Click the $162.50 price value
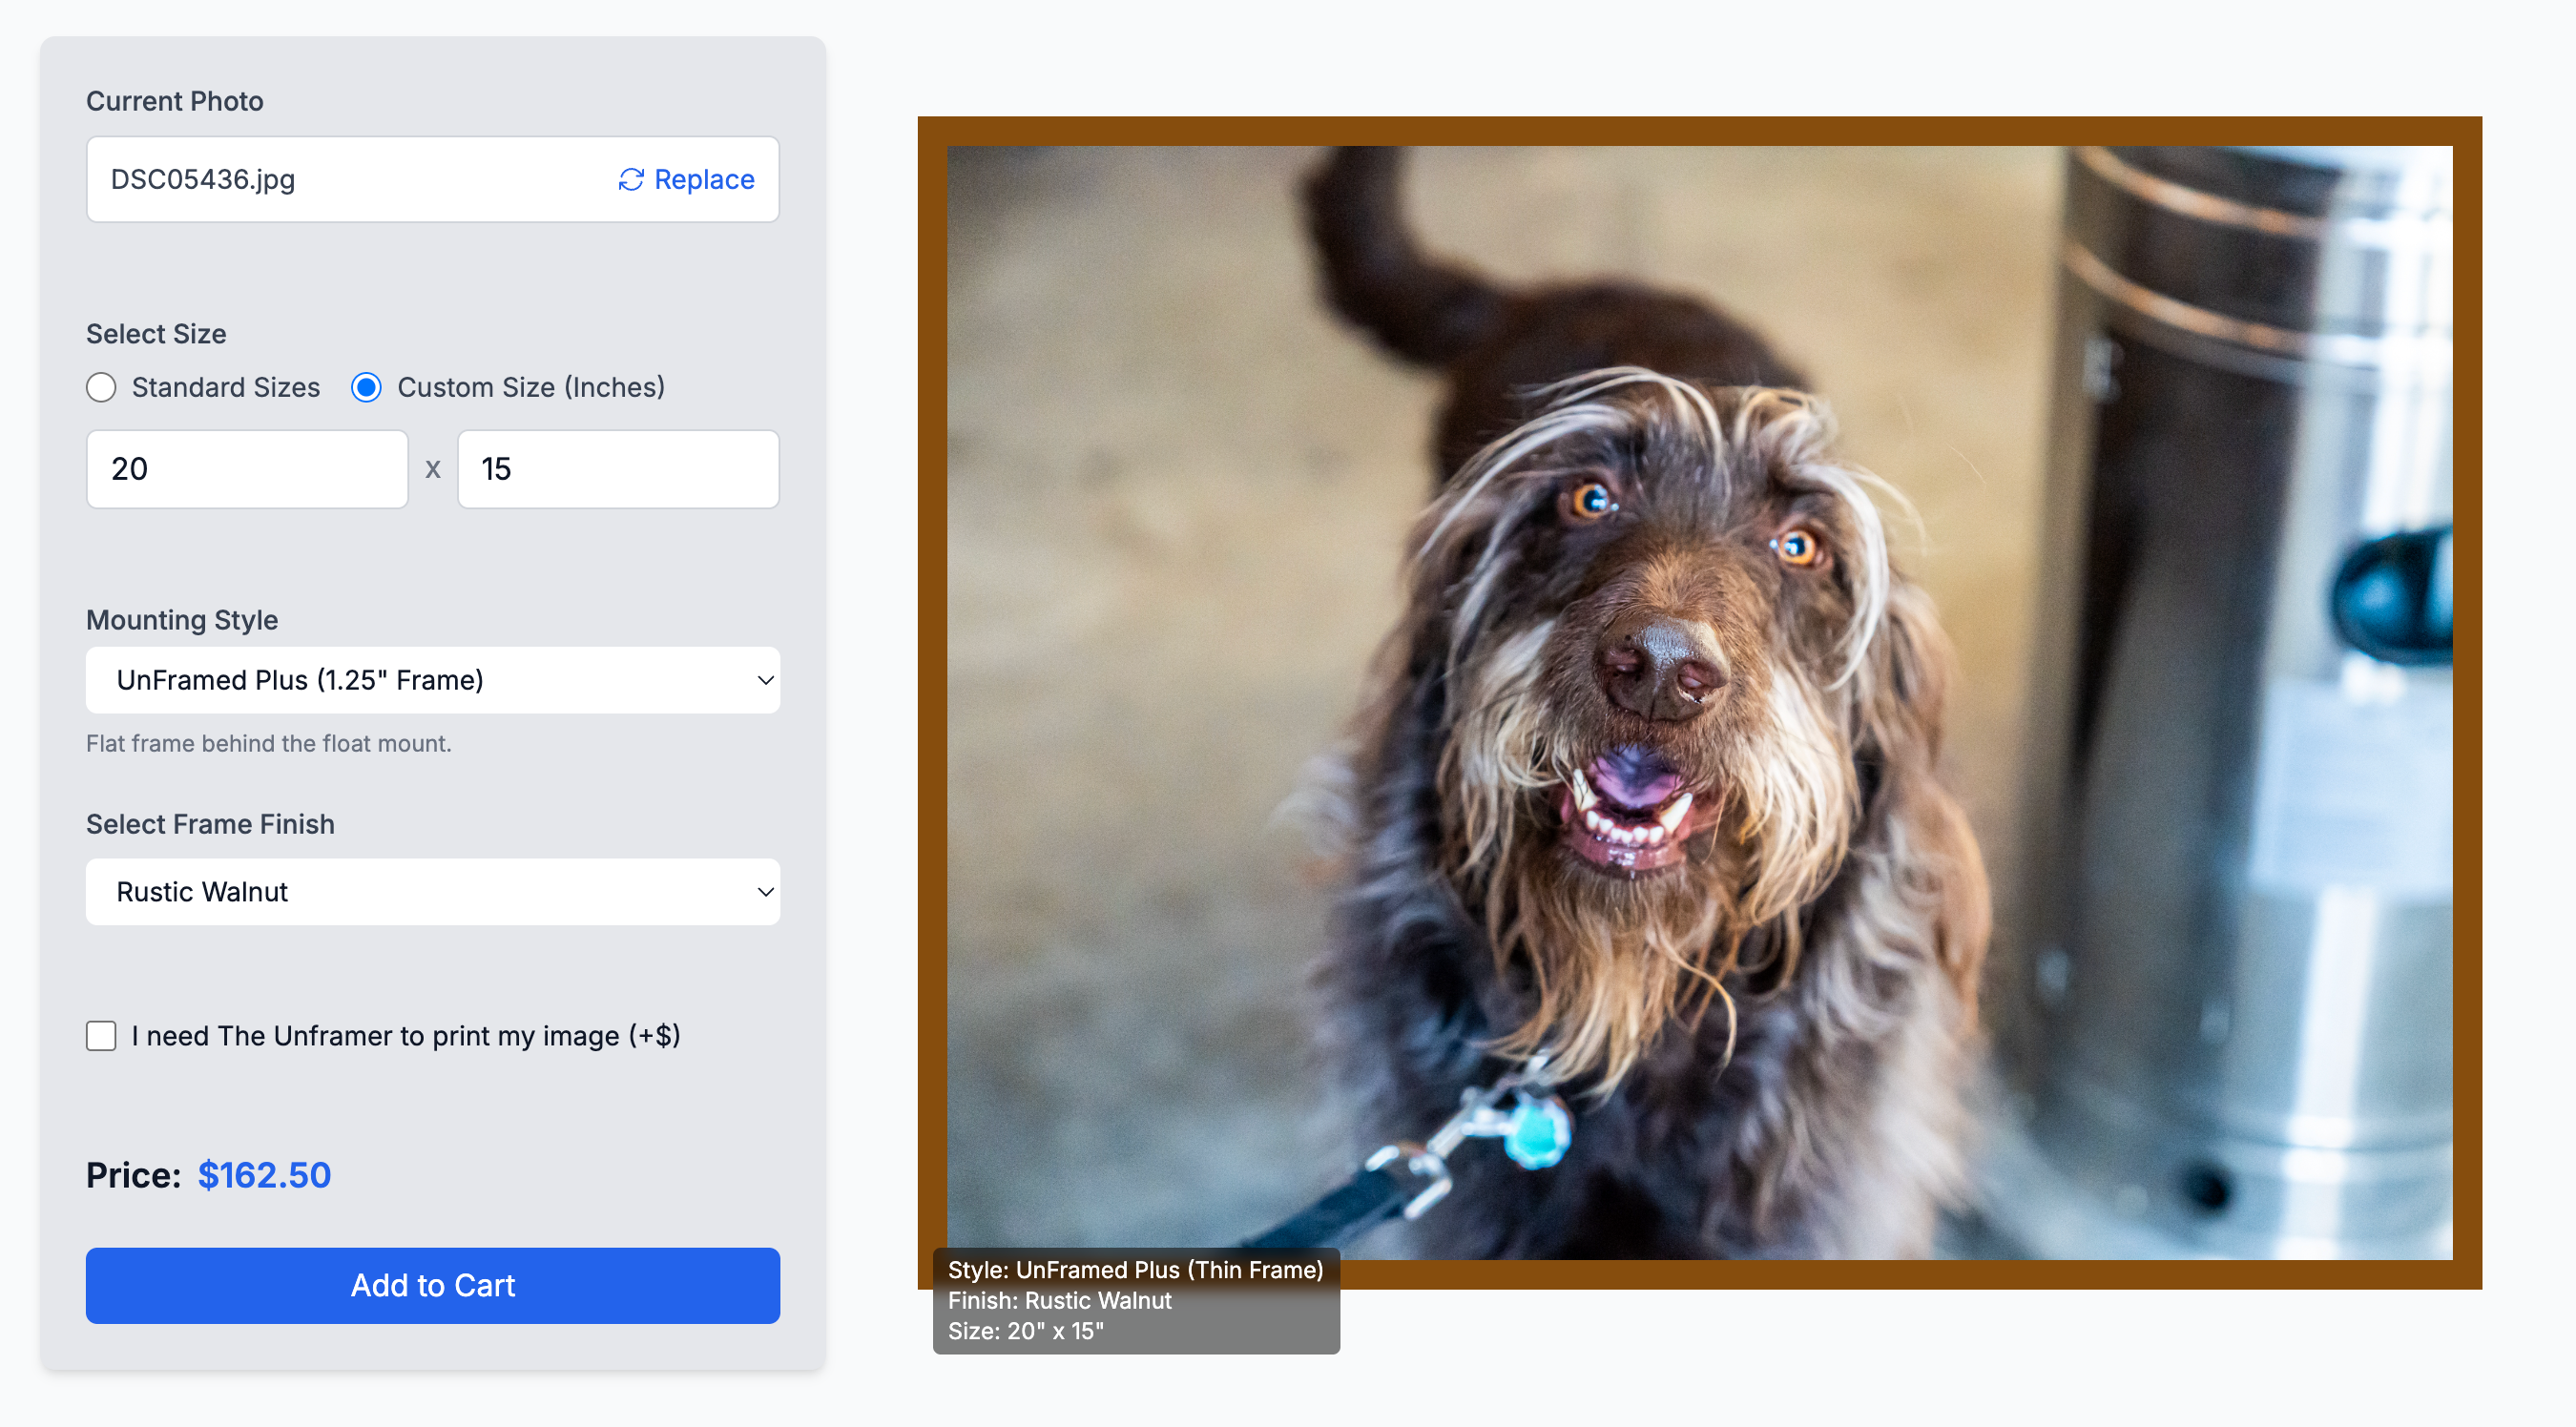 tap(264, 1175)
